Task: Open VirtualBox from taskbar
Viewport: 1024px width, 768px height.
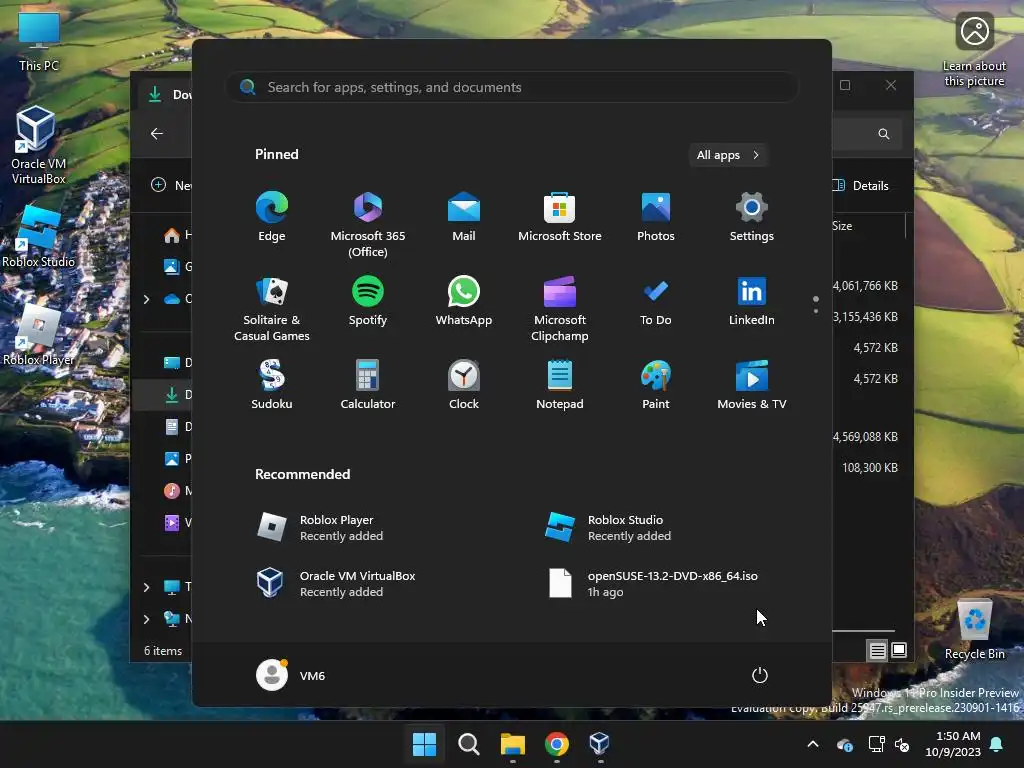Action: click(600, 744)
